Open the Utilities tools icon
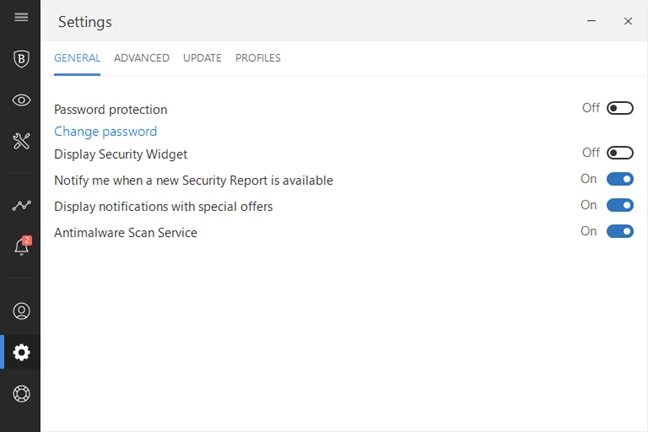Viewport: 648px width, 432px height. coord(20,141)
